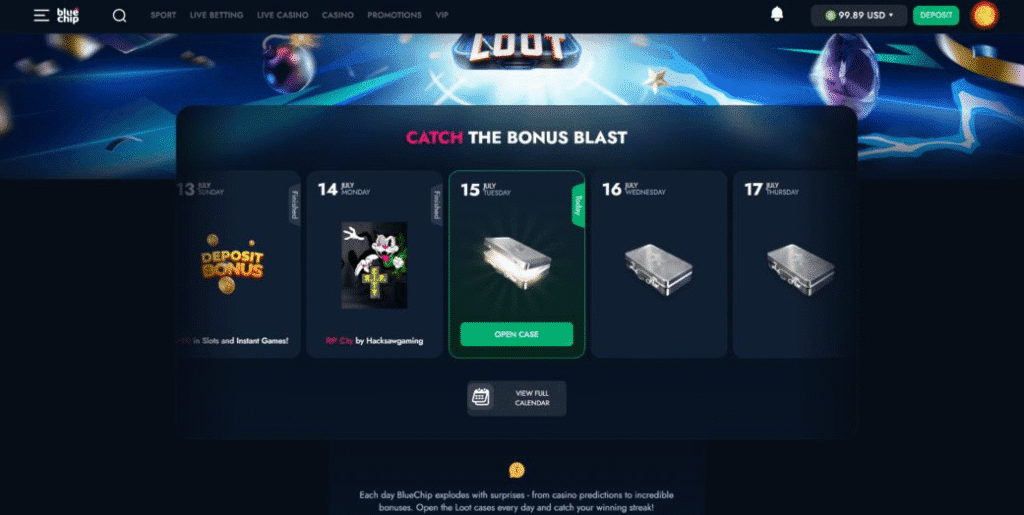
Task: Open the VIP menu item
Action: (442, 15)
